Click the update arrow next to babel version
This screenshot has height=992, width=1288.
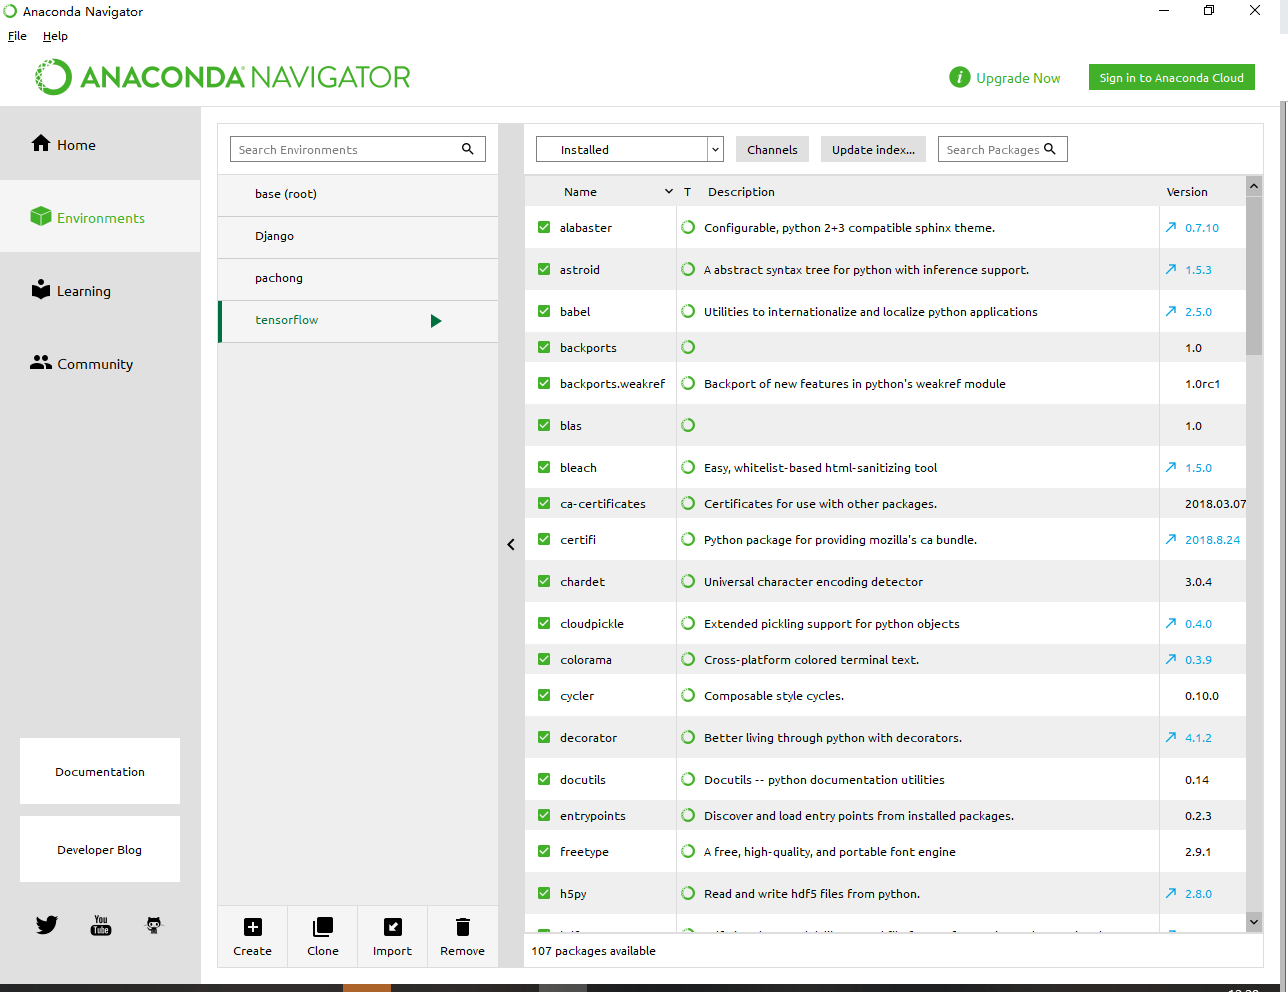1171,311
